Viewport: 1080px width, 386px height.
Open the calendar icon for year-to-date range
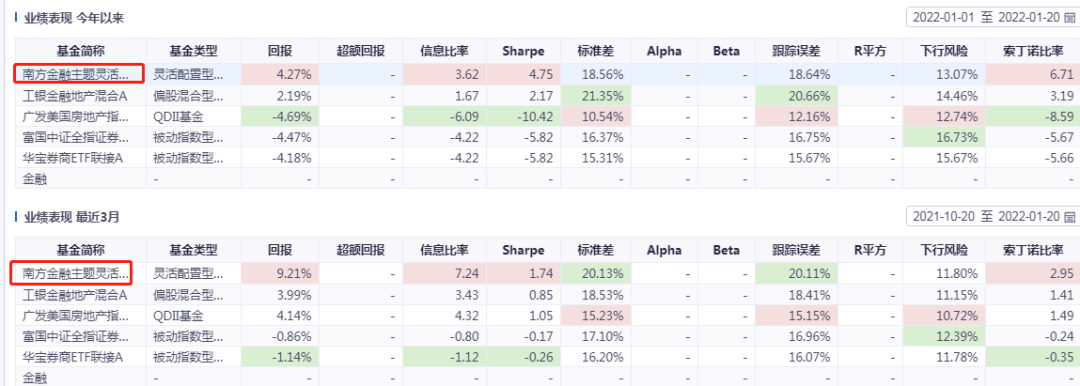pyautogui.click(x=1069, y=19)
